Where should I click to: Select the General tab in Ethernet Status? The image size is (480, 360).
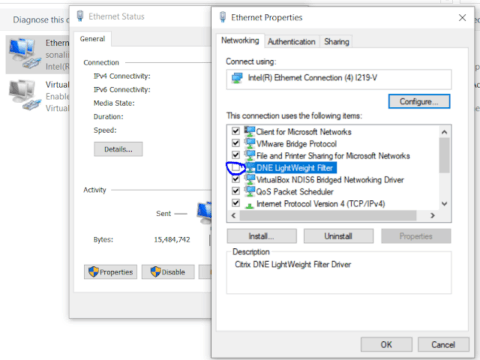pos(92,39)
